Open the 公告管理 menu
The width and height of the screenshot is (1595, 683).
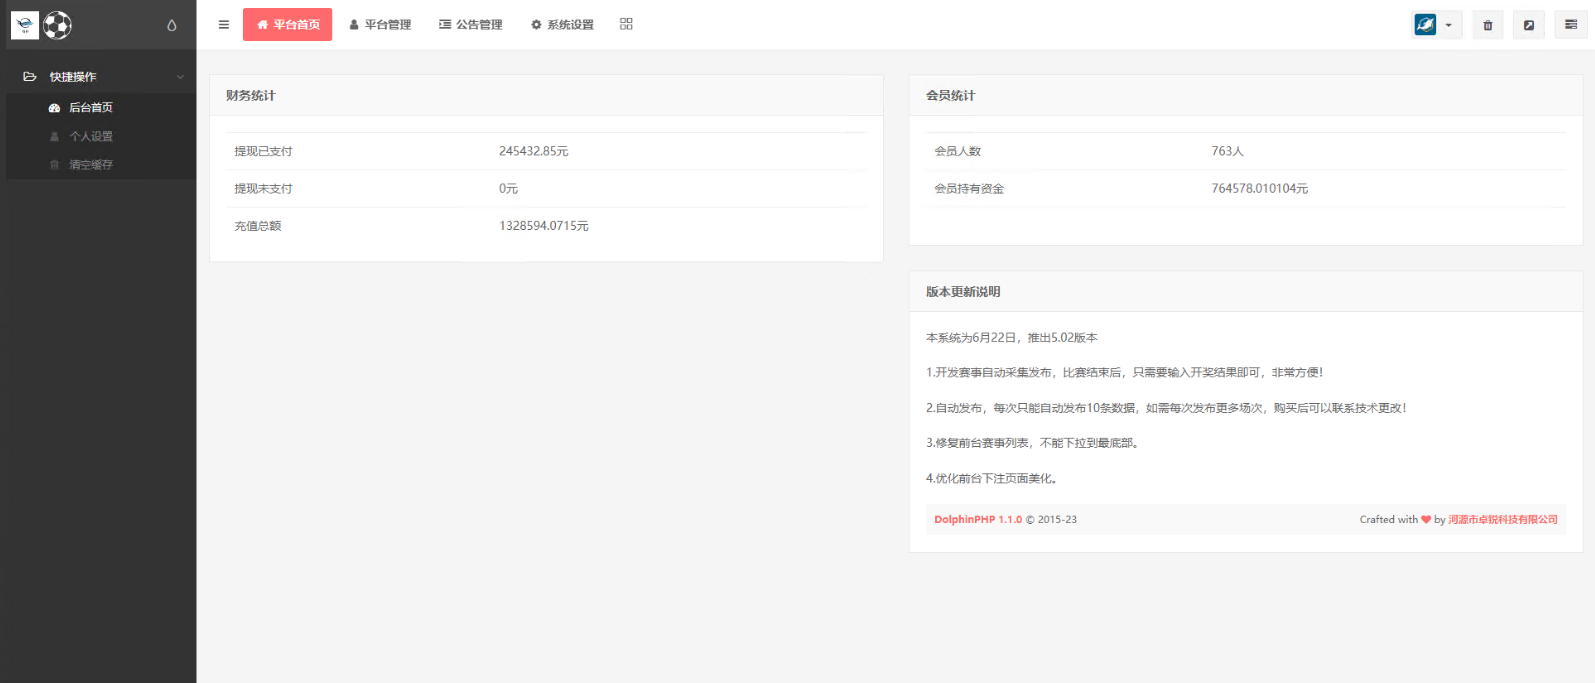[x=471, y=25]
